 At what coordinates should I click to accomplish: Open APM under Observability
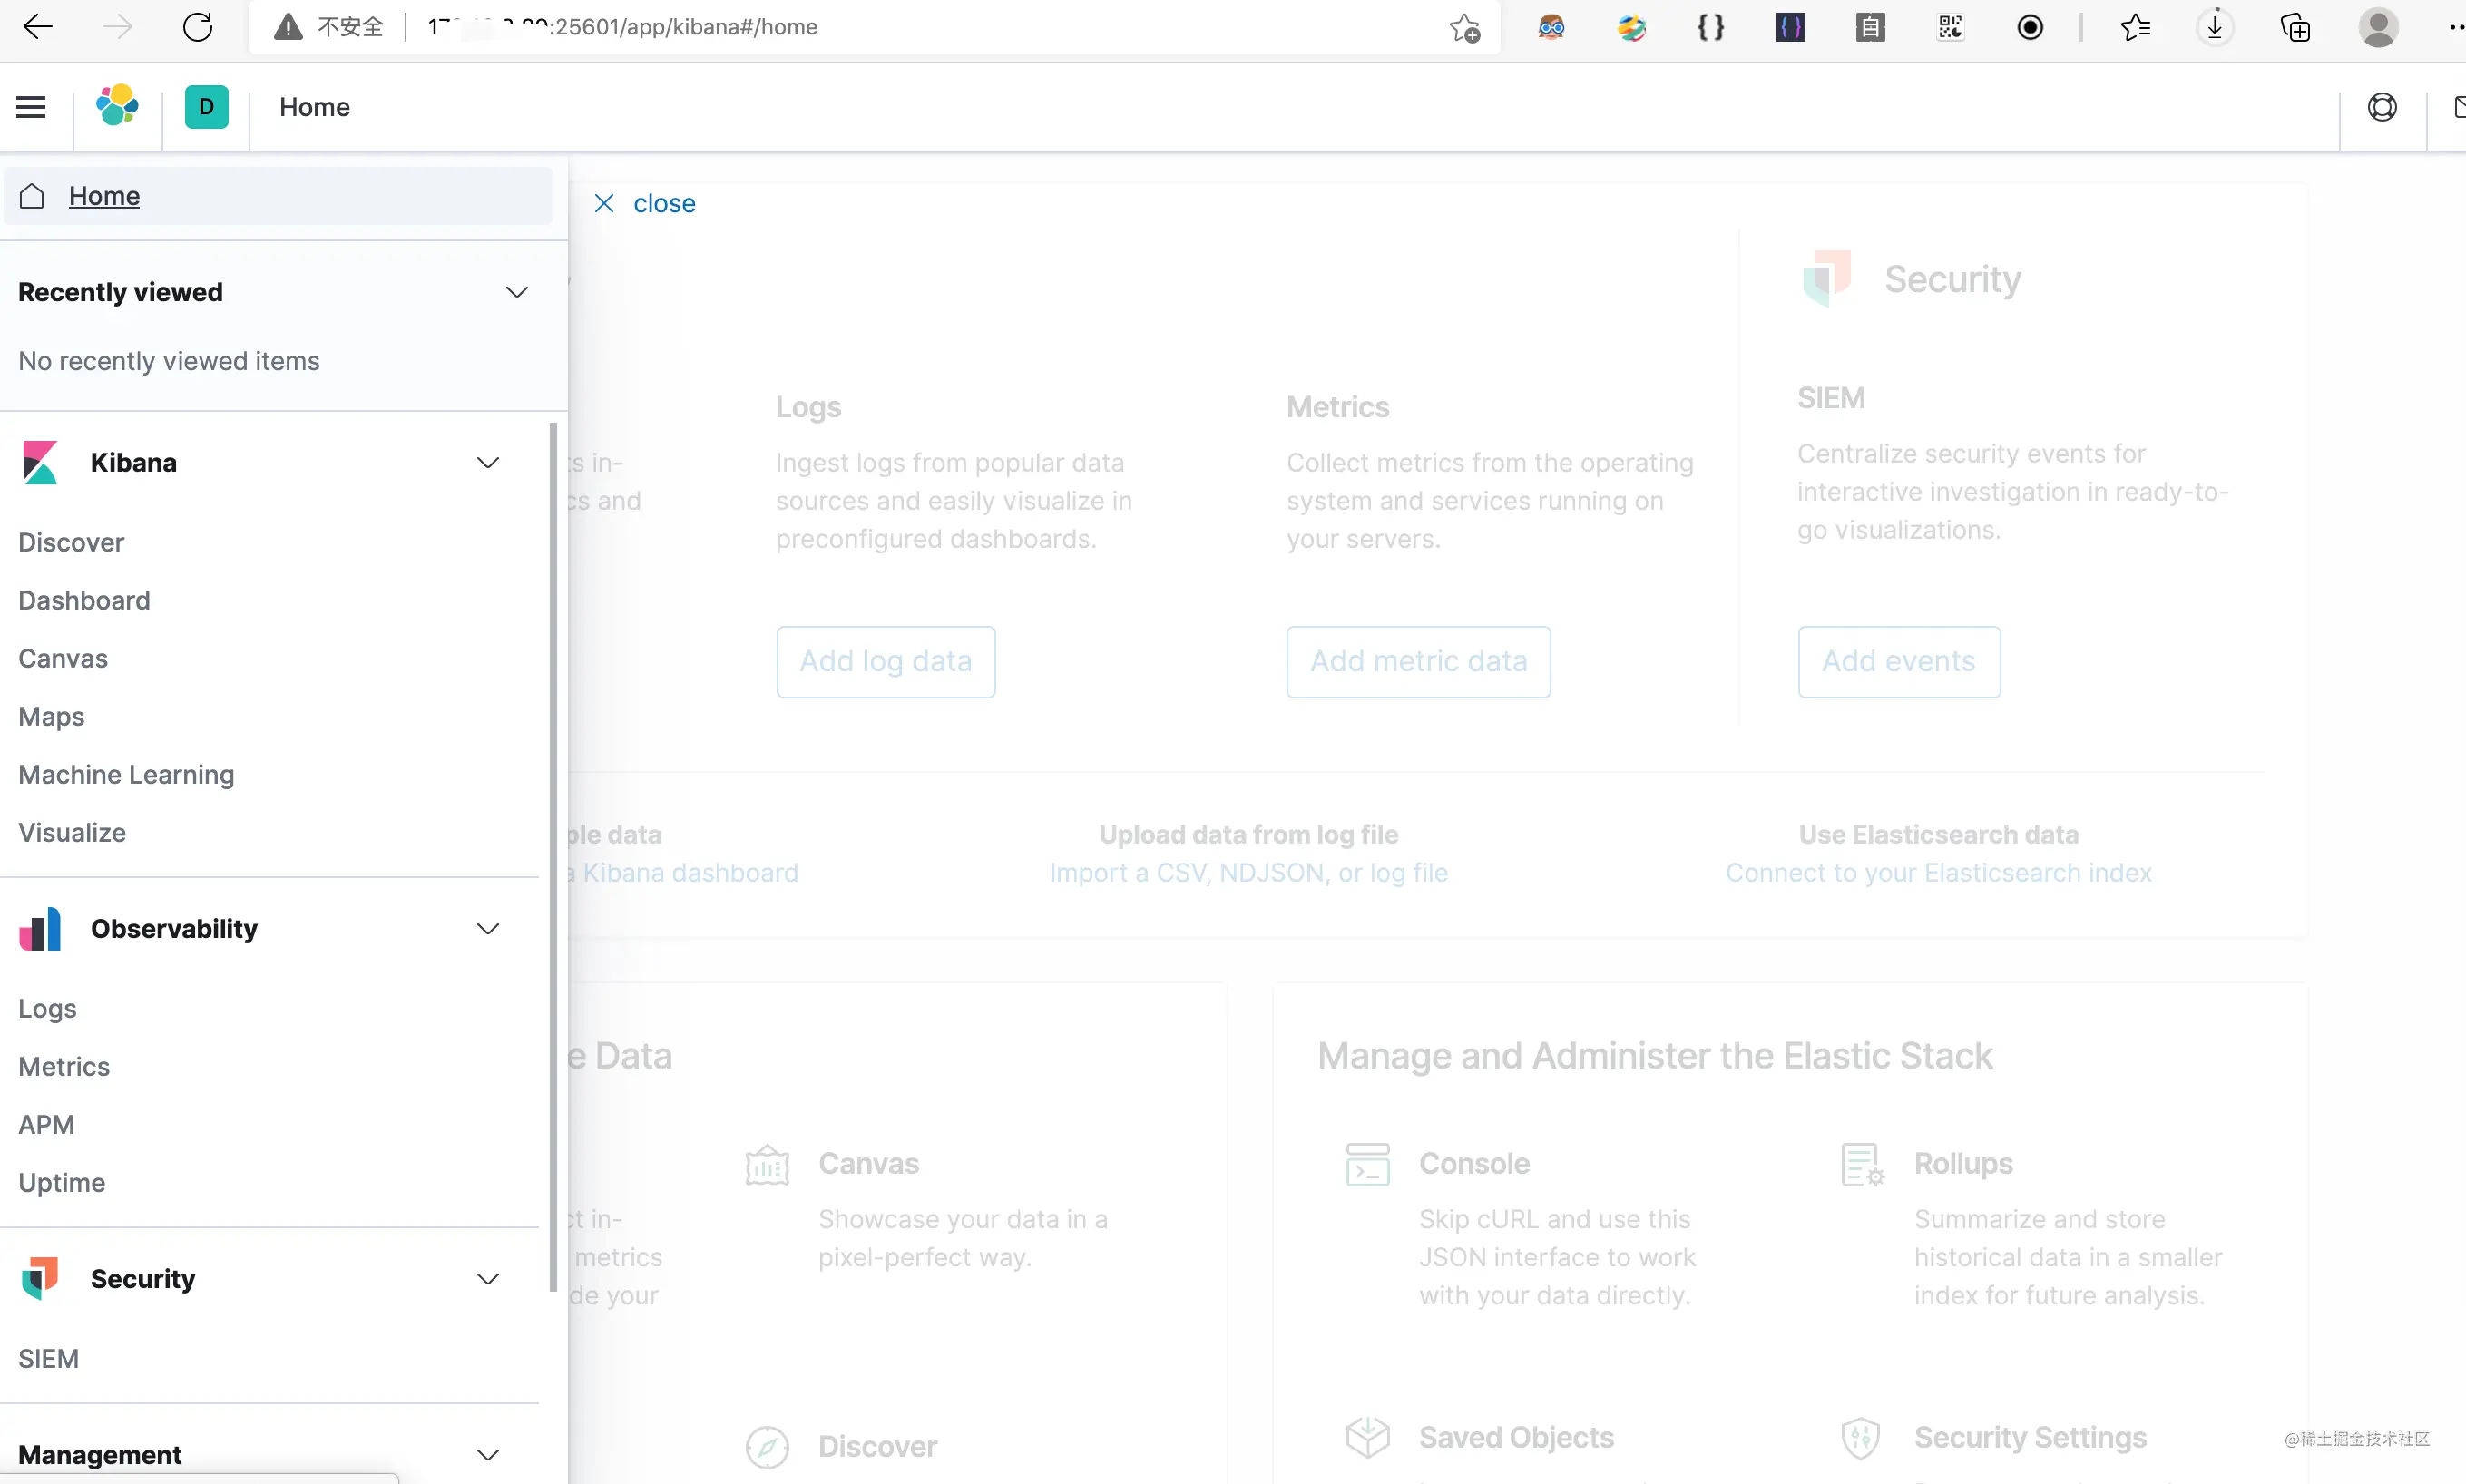coord(46,1124)
